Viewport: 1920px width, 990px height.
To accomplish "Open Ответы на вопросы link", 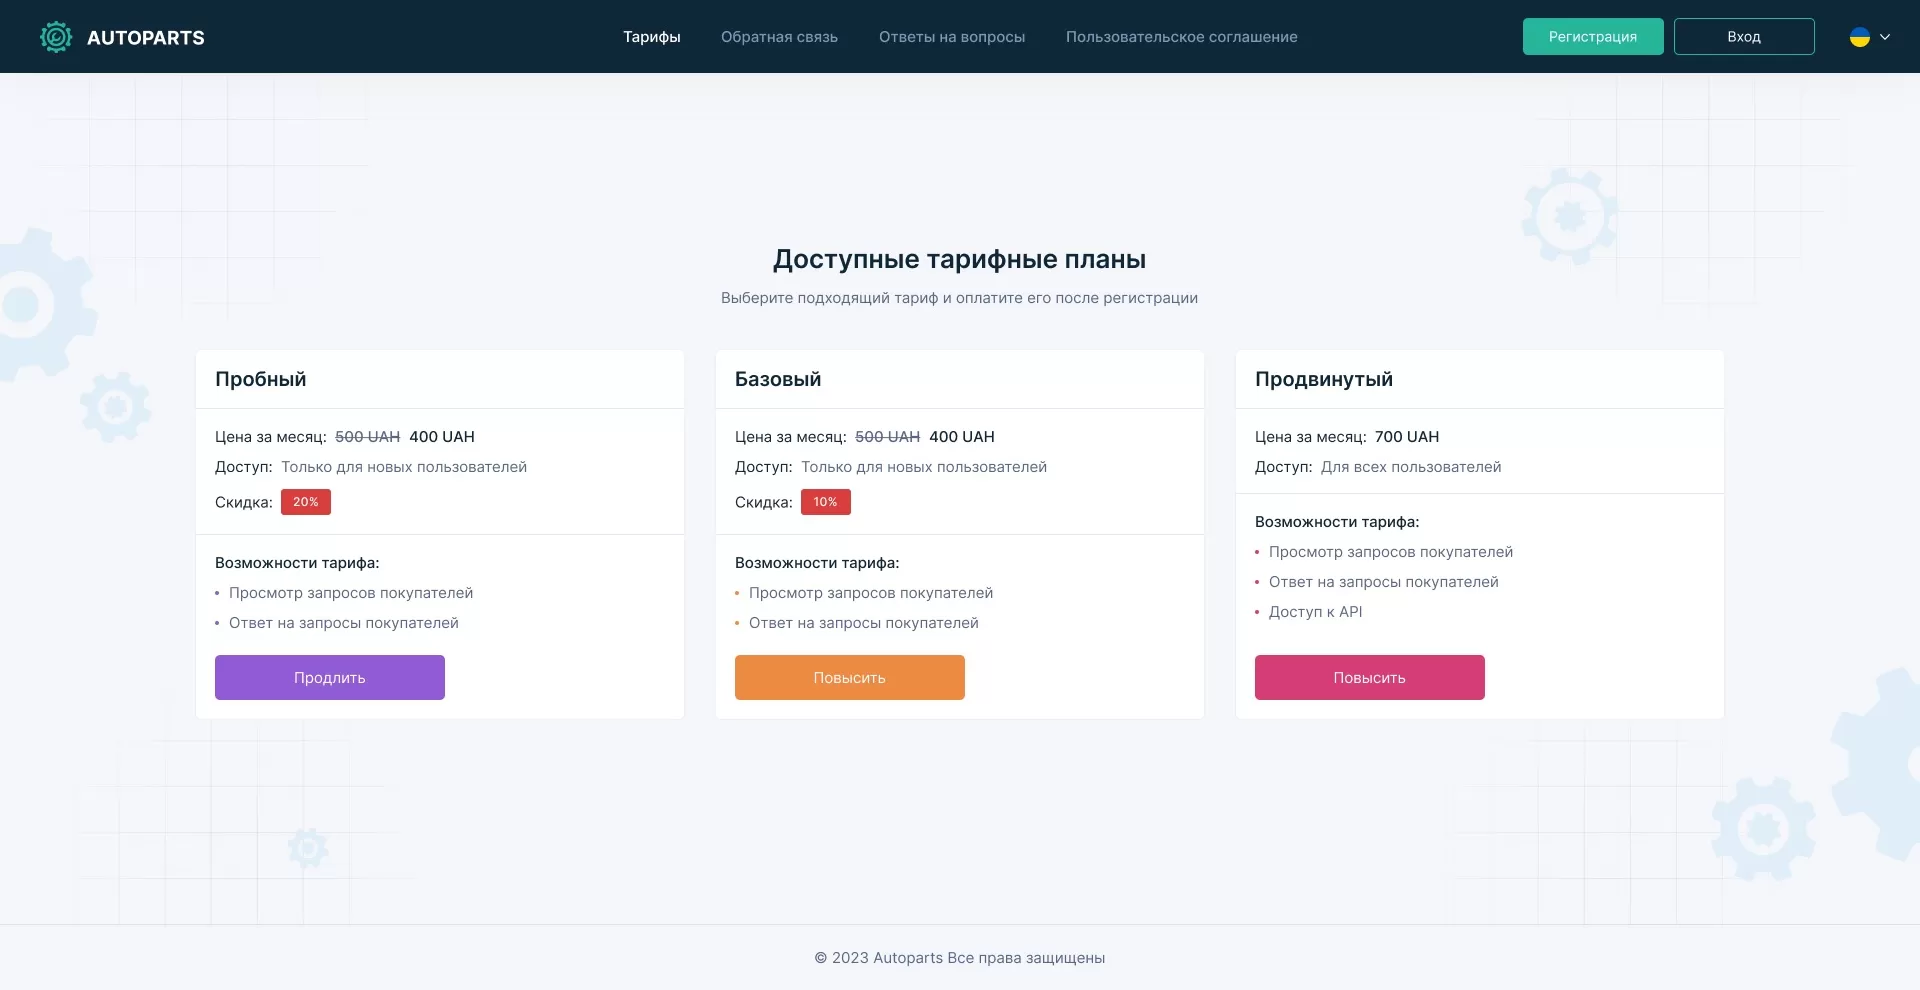I will pyautogui.click(x=952, y=37).
